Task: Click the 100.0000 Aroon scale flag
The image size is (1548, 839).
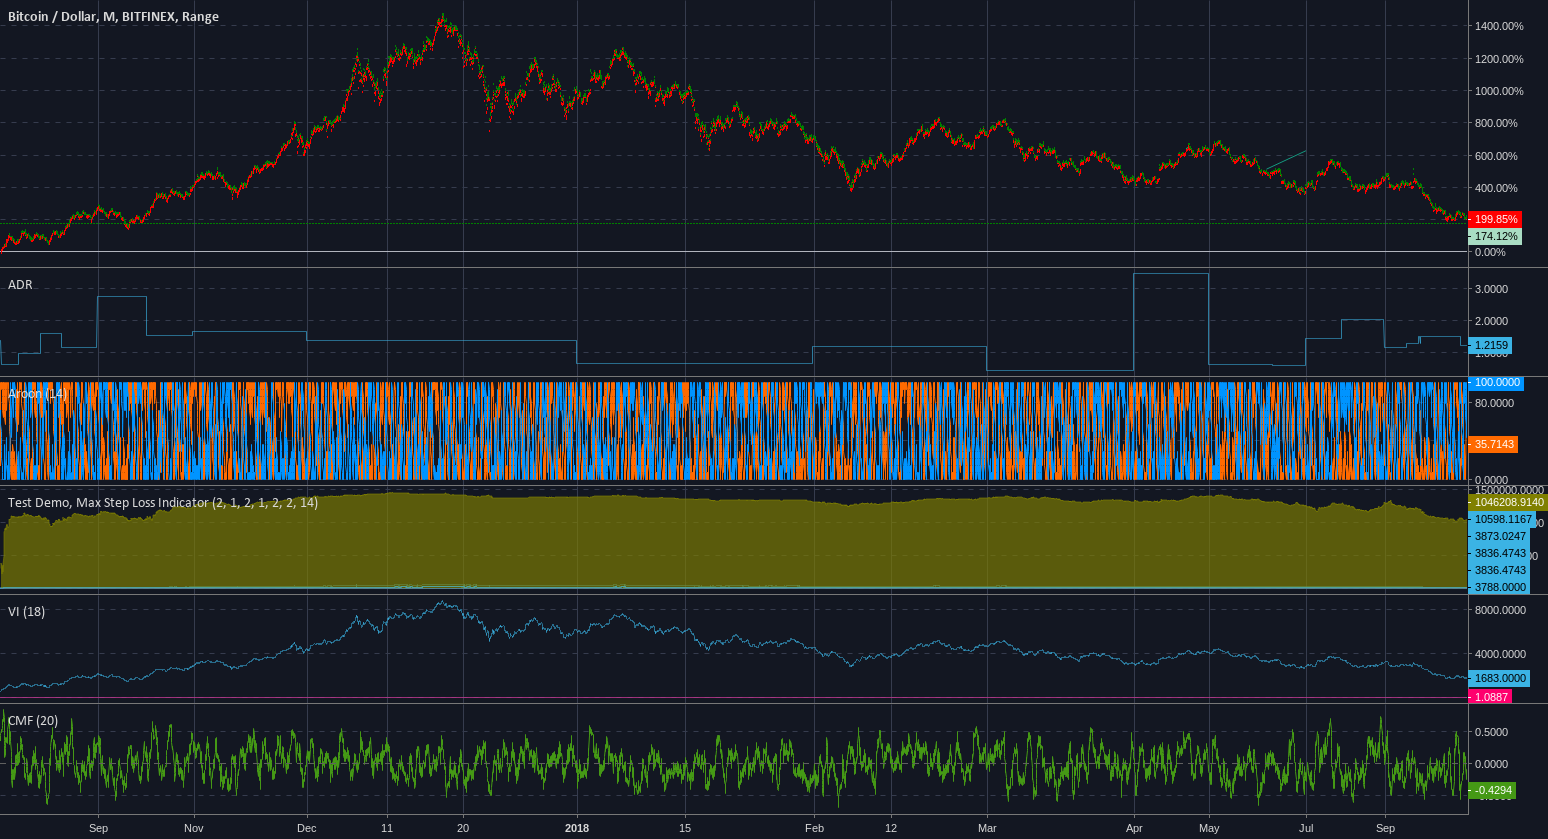Action: coord(1496,382)
